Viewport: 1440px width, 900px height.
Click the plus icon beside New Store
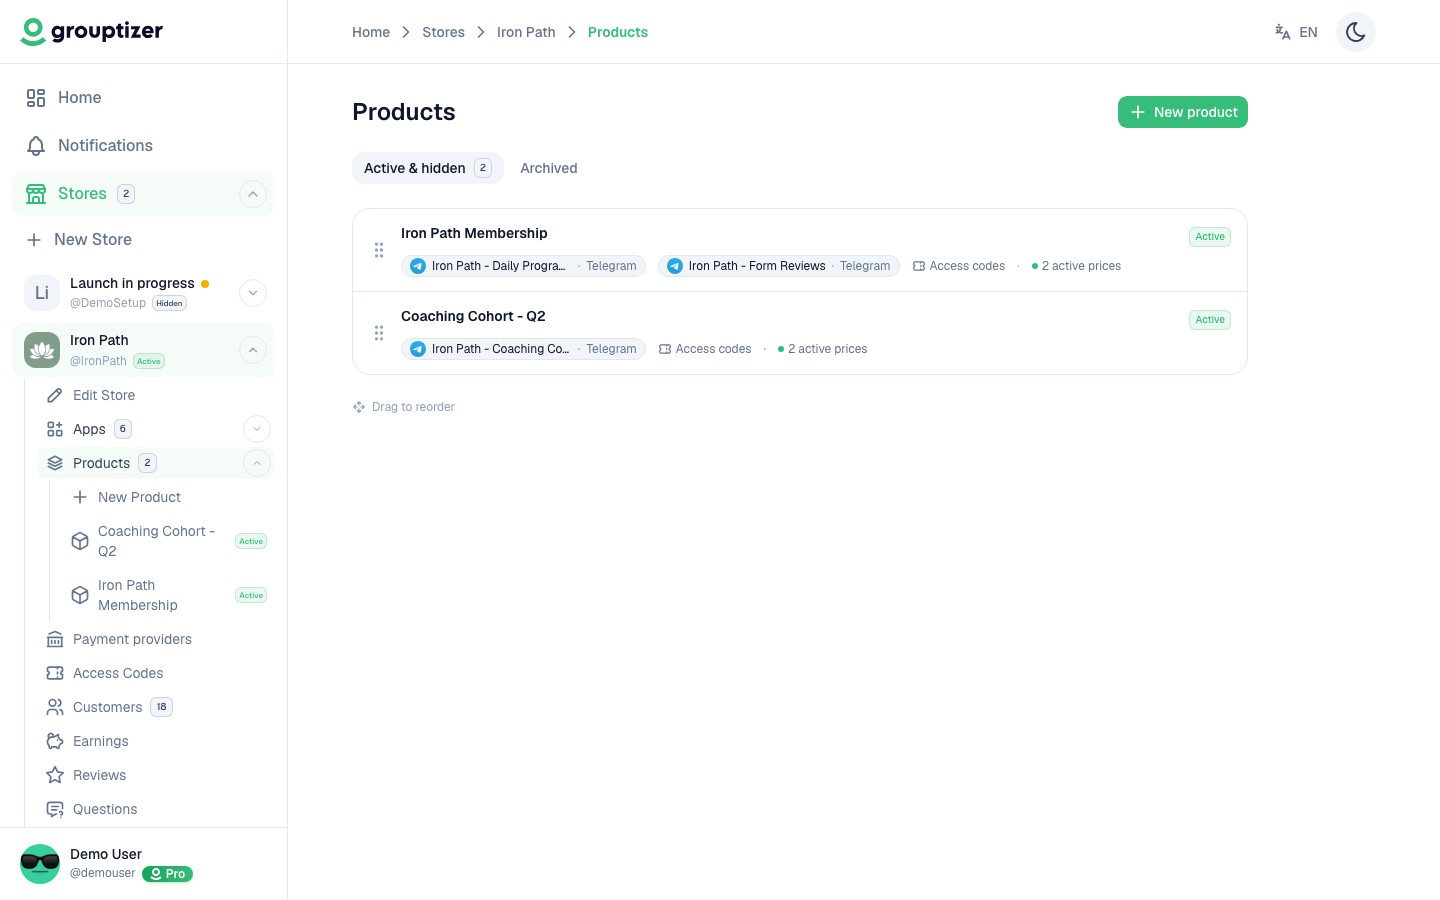34,239
